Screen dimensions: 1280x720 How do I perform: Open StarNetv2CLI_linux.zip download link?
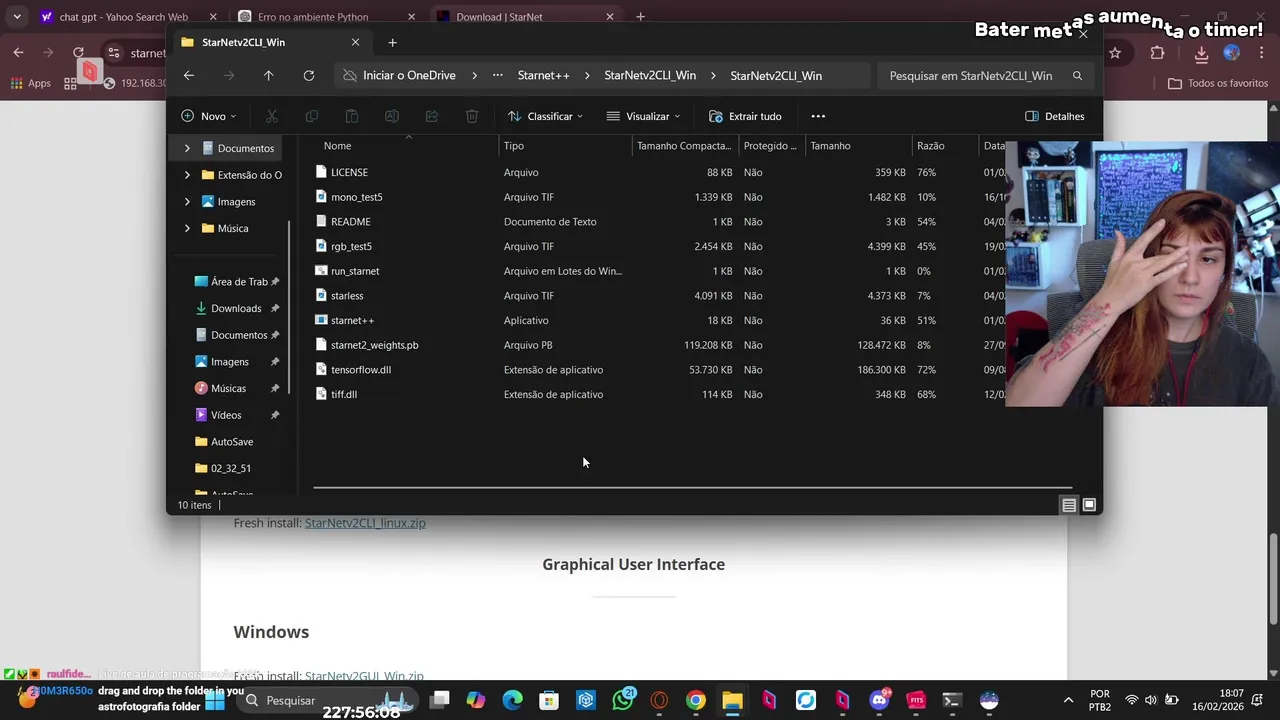click(x=365, y=523)
